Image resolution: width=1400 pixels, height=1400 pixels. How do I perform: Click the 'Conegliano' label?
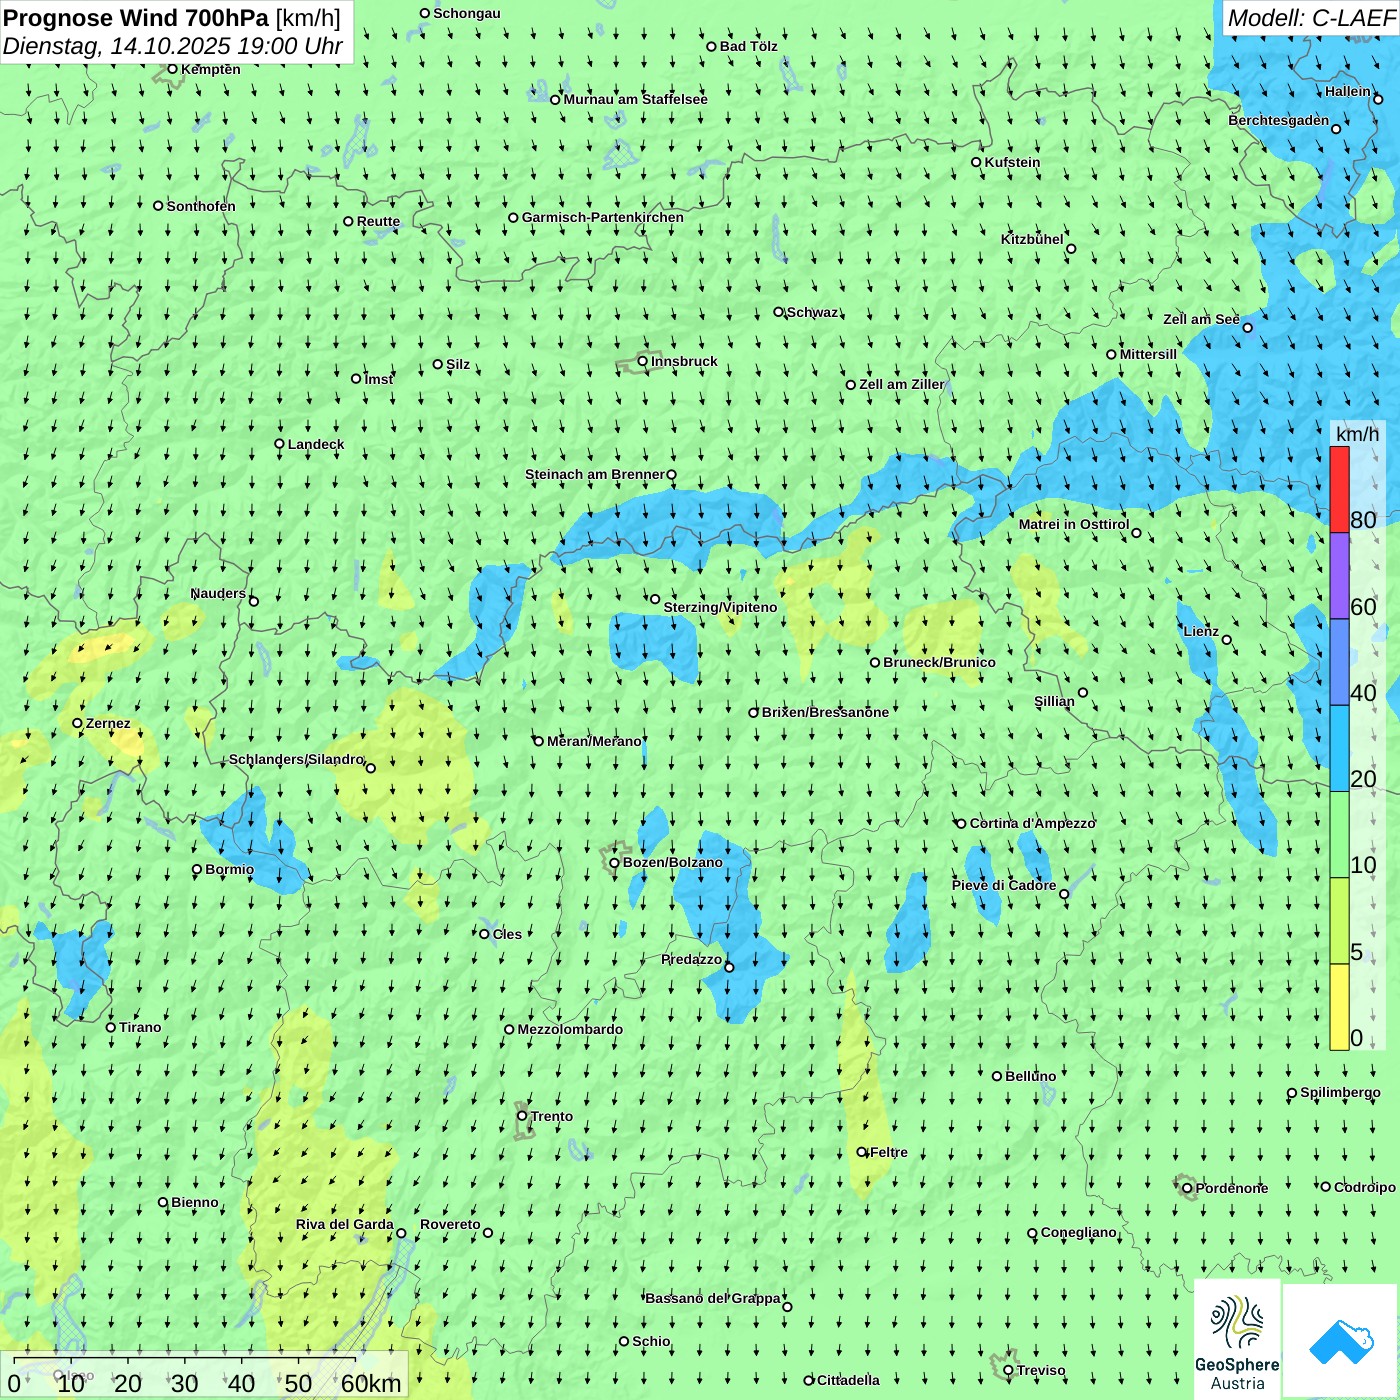pyautogui.click(x=1078, y=1232)
